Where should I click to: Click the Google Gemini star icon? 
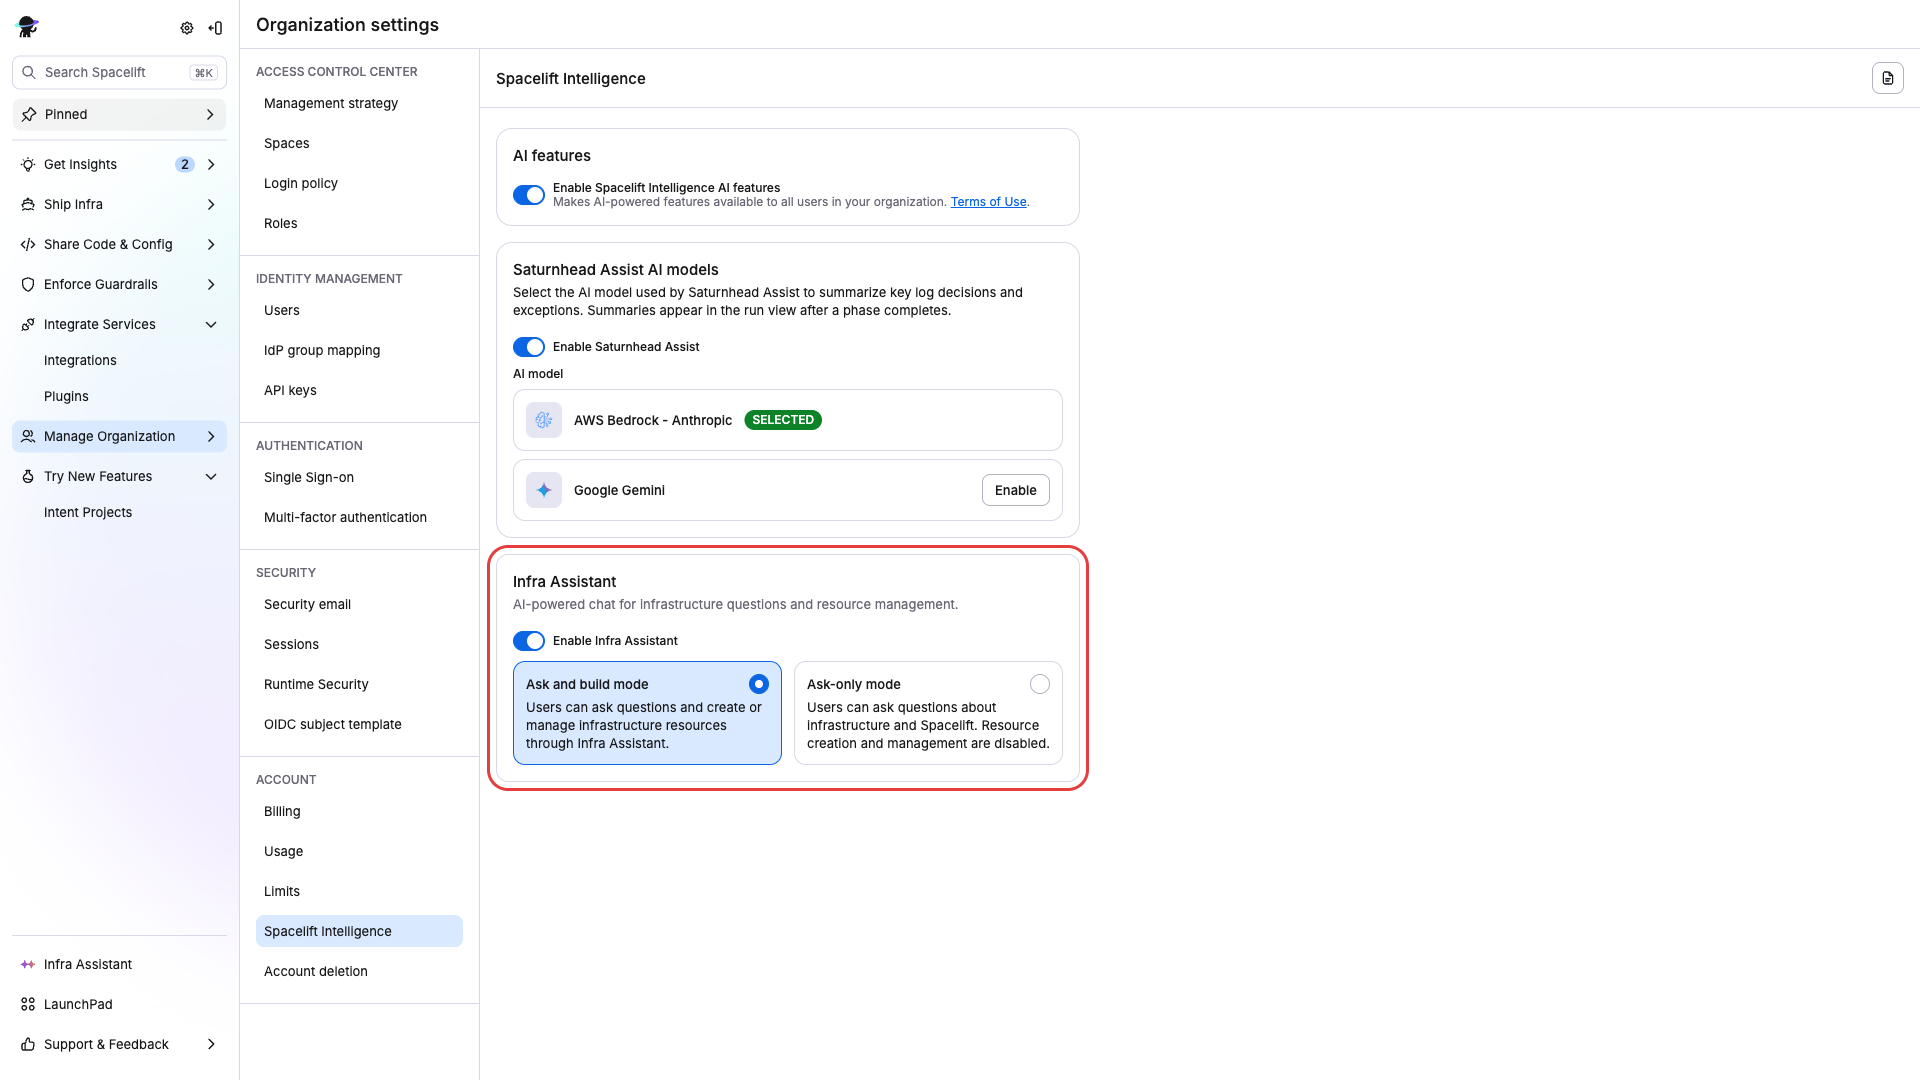543,490
